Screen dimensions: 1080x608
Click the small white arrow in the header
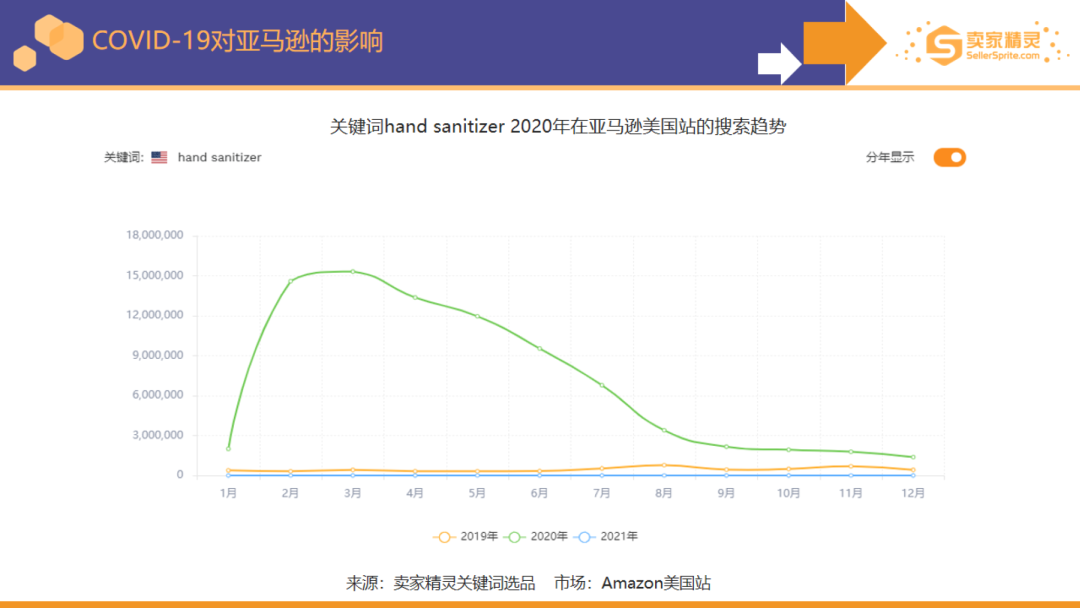click(x=779, y=63)
